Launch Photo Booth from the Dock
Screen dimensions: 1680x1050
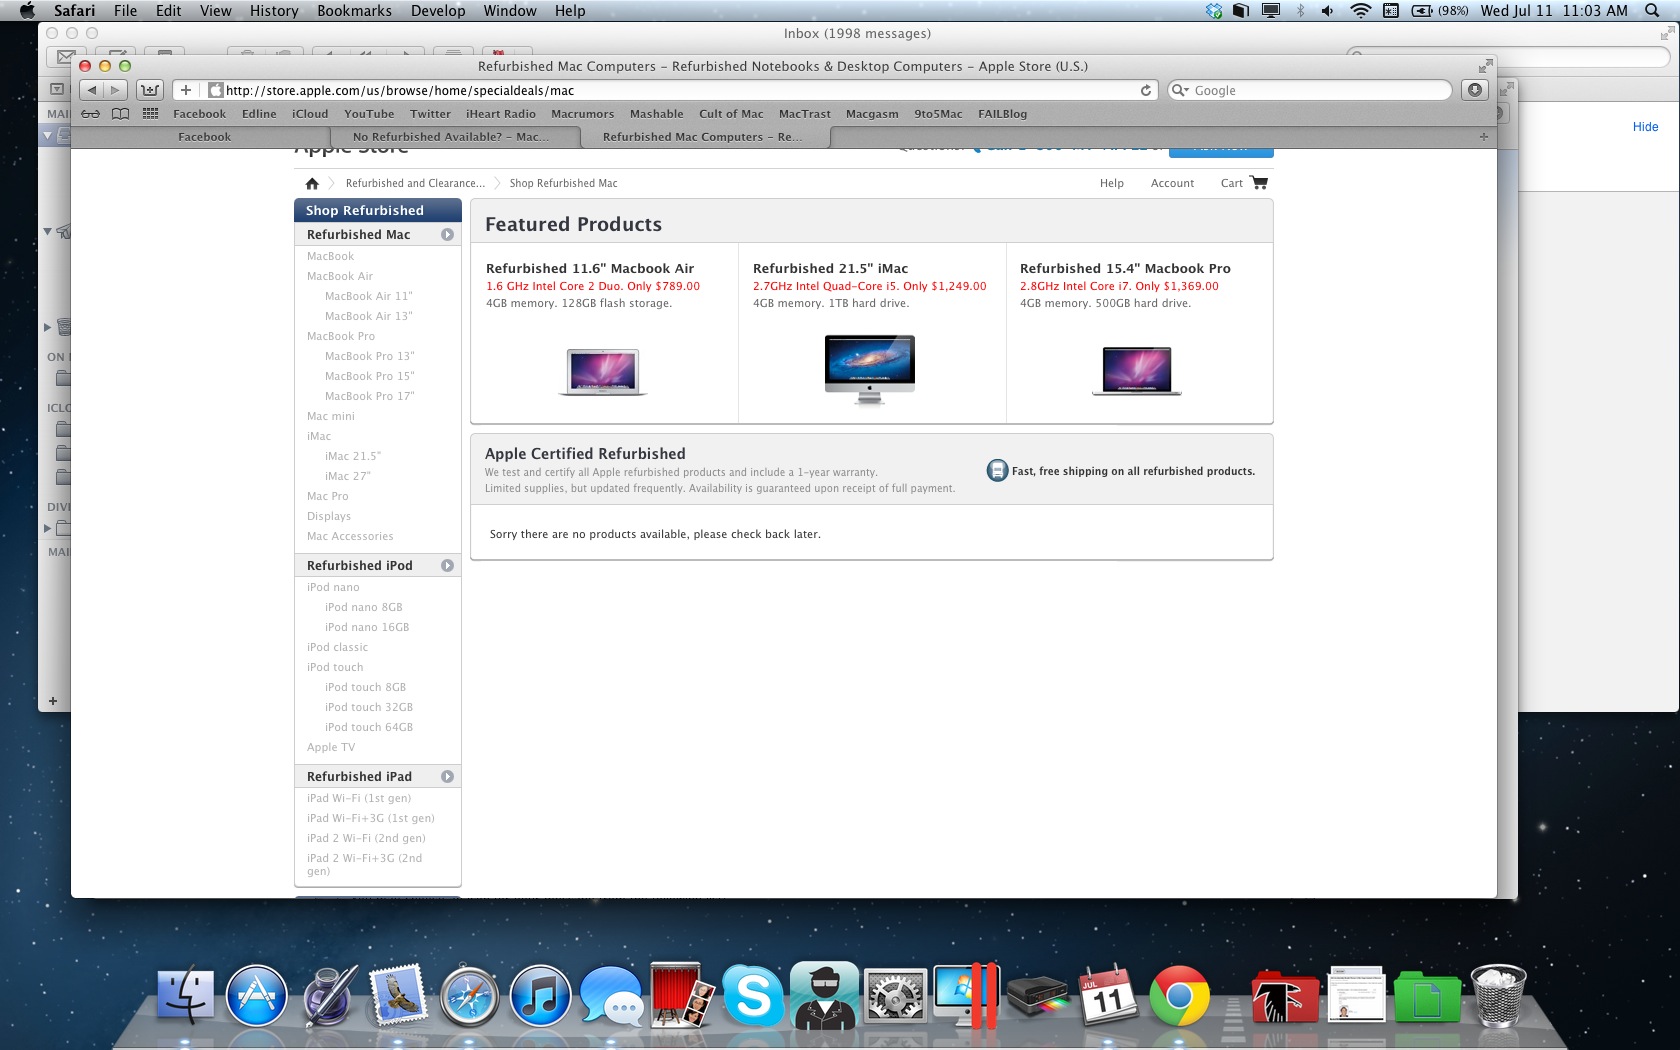pyautogui.click(x=682, y=995)
